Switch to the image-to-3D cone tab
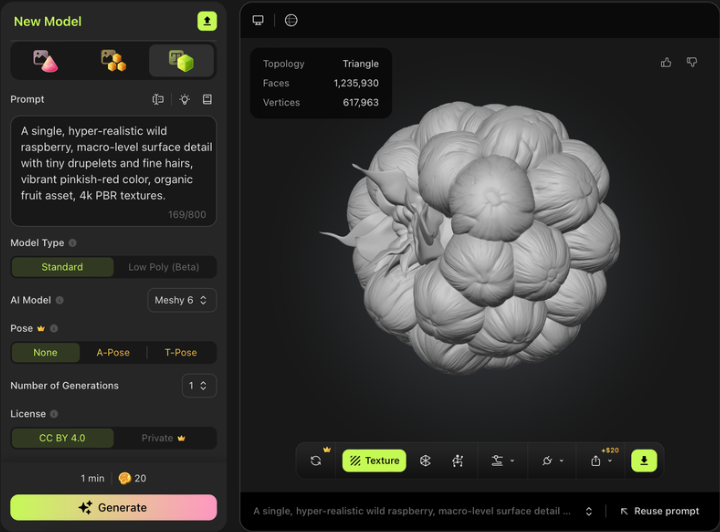Image resolution: width=720 pixels, height=532 pixels. (45, 61)
